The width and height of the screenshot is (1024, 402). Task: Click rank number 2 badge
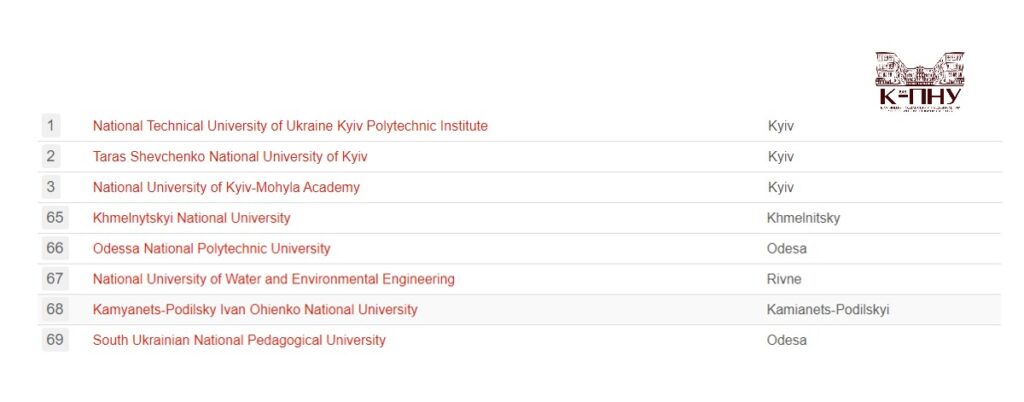pyautogui.click(x=51, y=157)
